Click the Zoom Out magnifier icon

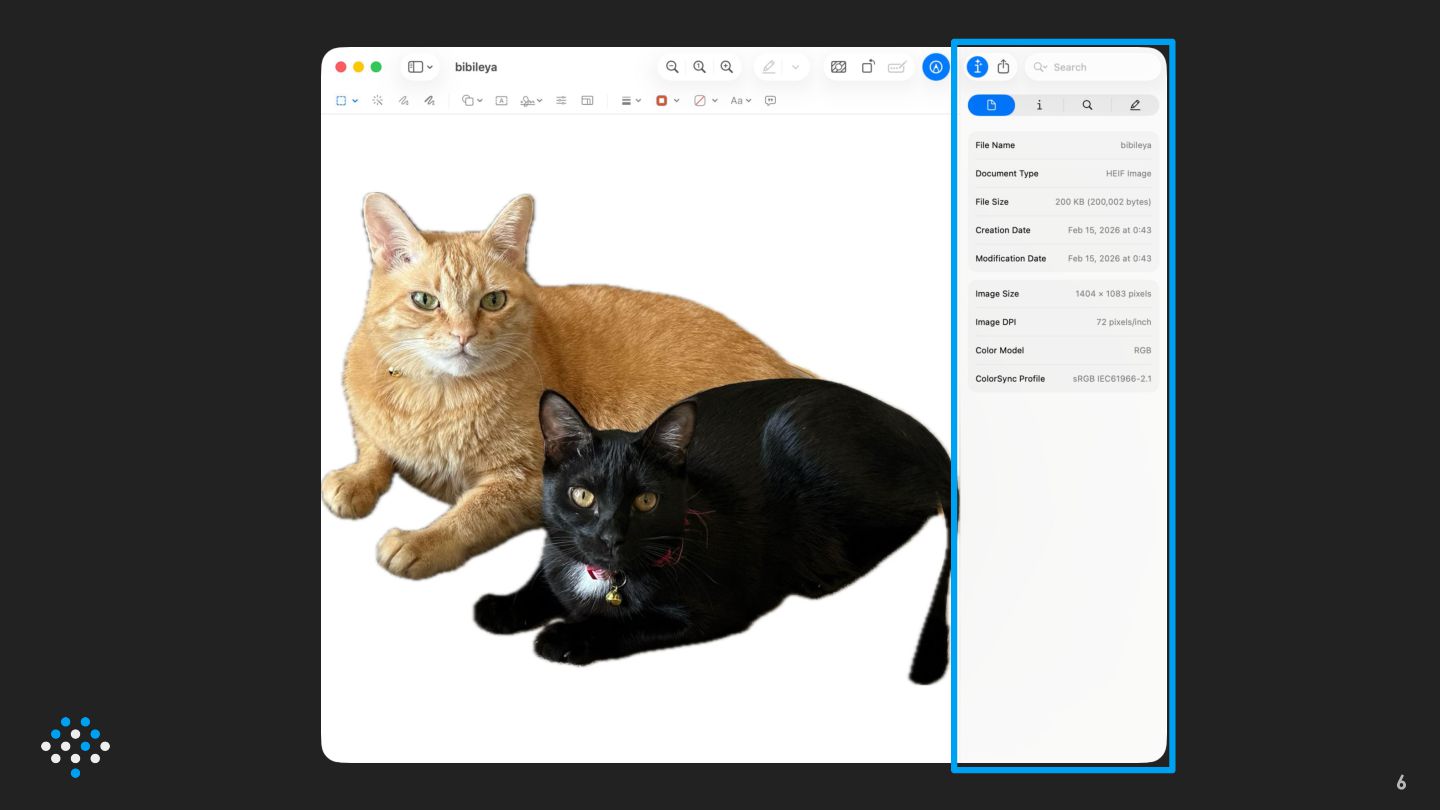672,67
